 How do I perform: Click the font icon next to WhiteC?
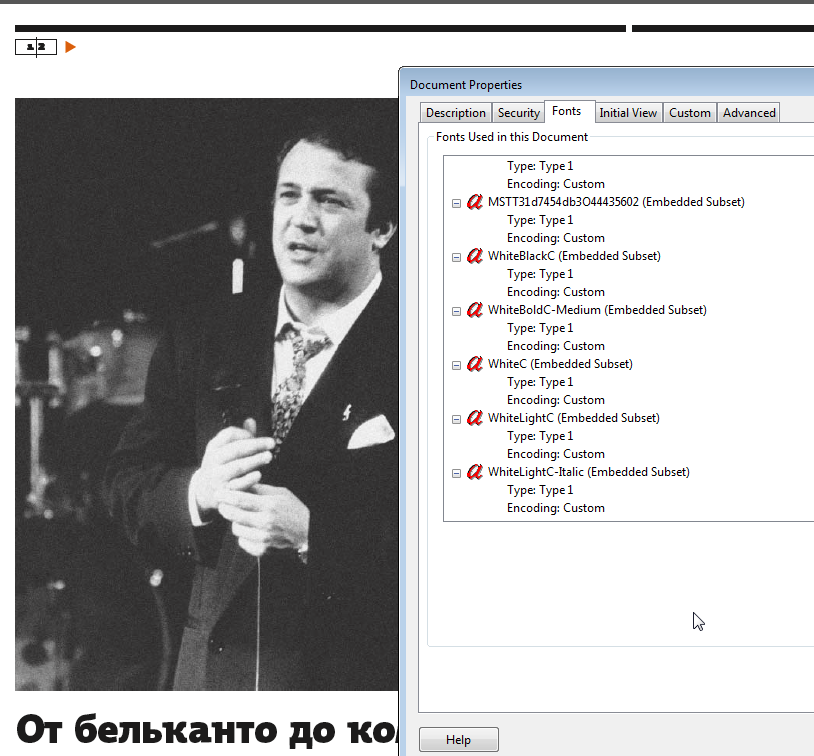pos(475,364)
